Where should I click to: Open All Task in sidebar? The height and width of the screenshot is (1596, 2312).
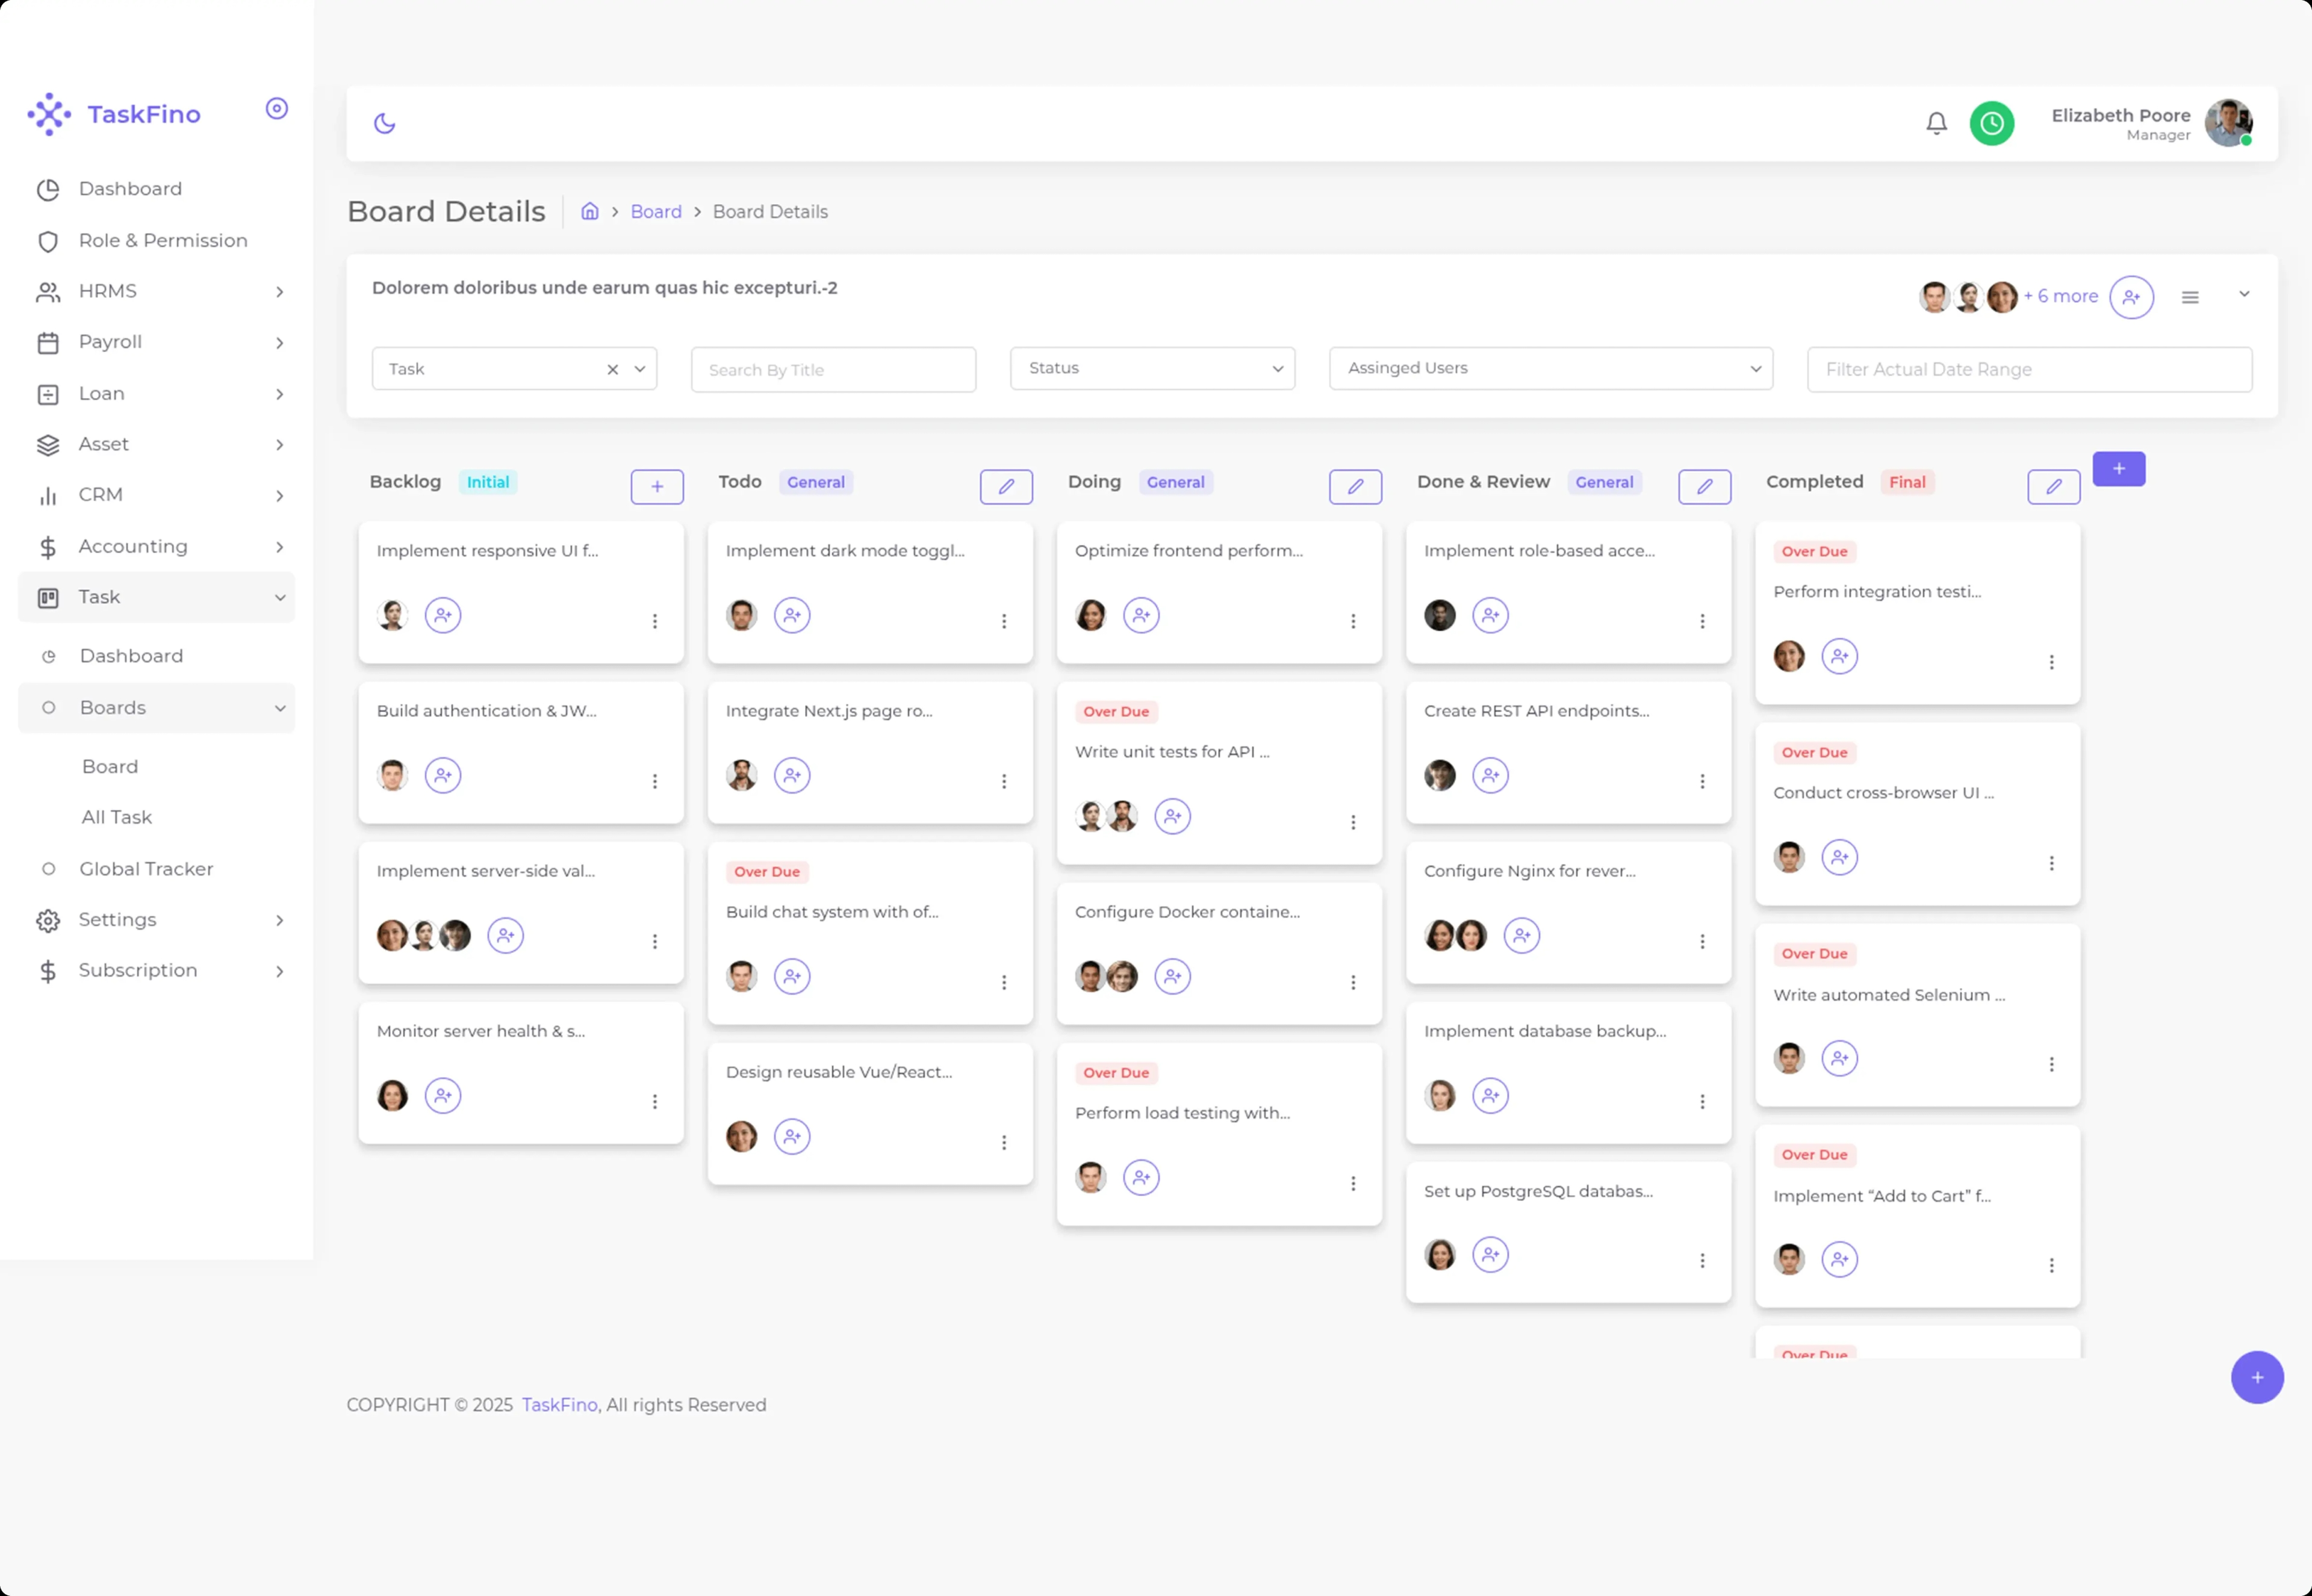(x=117, y=817)
